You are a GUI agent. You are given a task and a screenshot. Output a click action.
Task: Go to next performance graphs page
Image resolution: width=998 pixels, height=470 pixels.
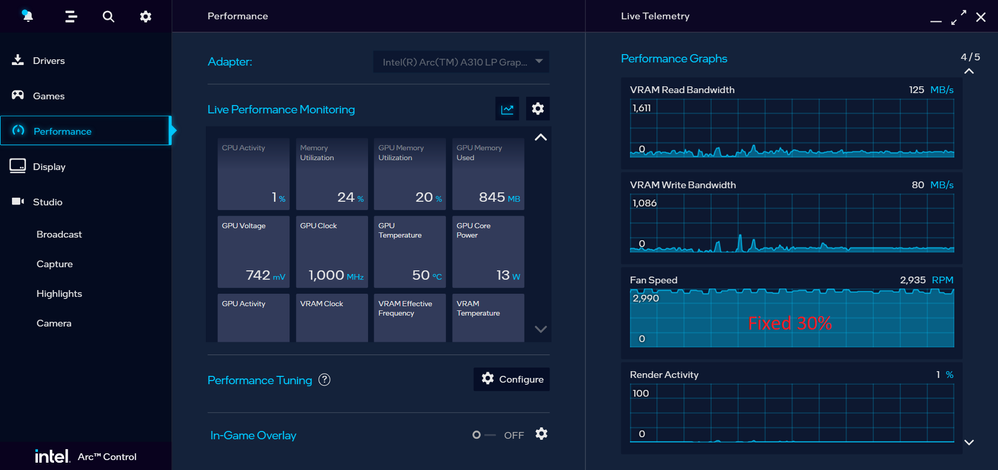pos(969,442)
